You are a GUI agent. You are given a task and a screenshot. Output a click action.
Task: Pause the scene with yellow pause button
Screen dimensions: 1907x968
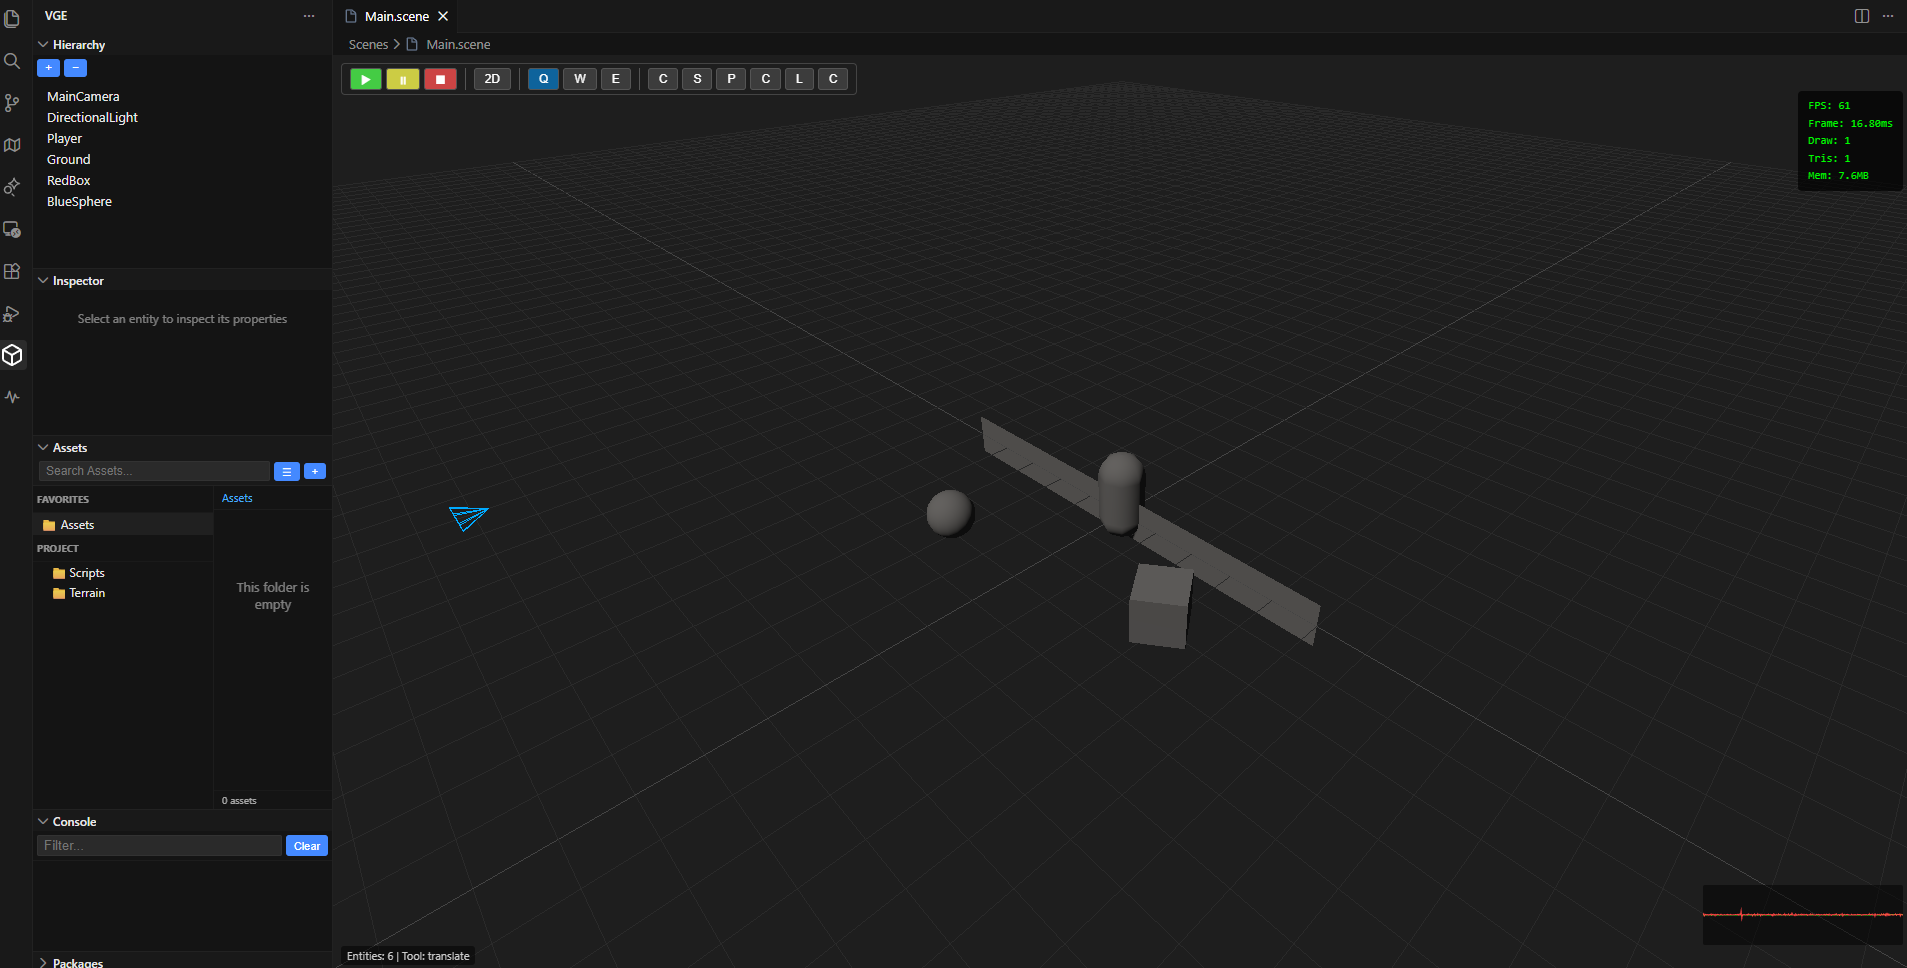403,79
